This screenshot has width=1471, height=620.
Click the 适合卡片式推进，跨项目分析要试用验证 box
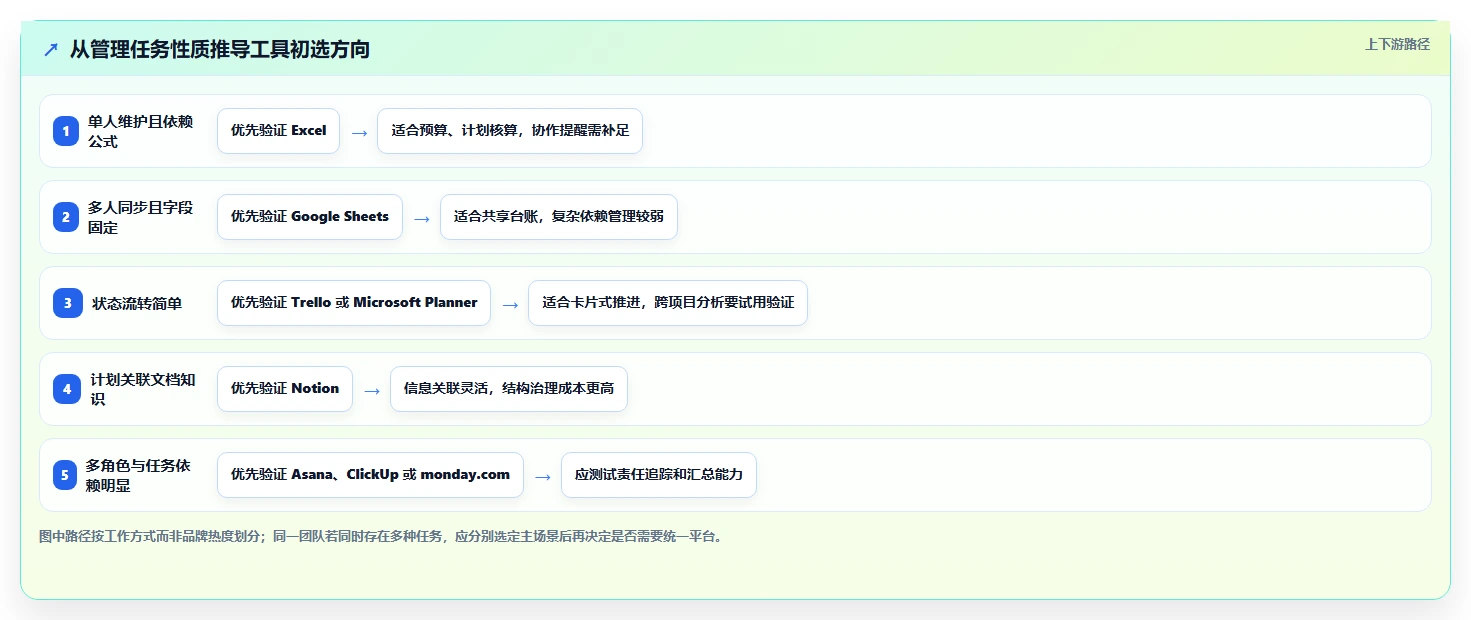pos(668,303)
